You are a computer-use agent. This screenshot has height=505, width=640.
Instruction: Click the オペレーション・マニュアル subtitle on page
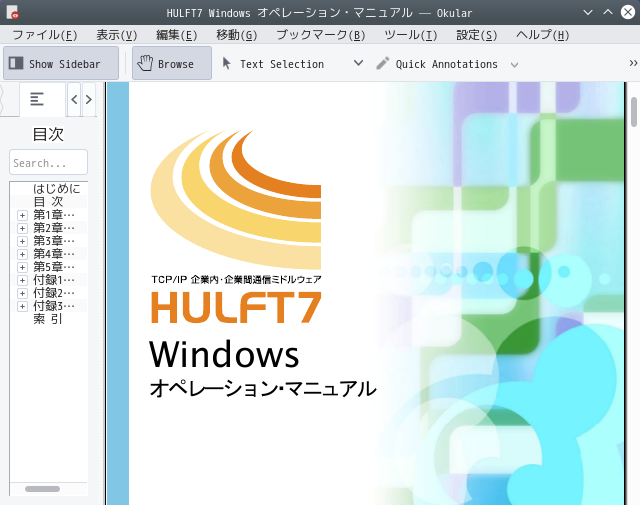tap(262, 388)
